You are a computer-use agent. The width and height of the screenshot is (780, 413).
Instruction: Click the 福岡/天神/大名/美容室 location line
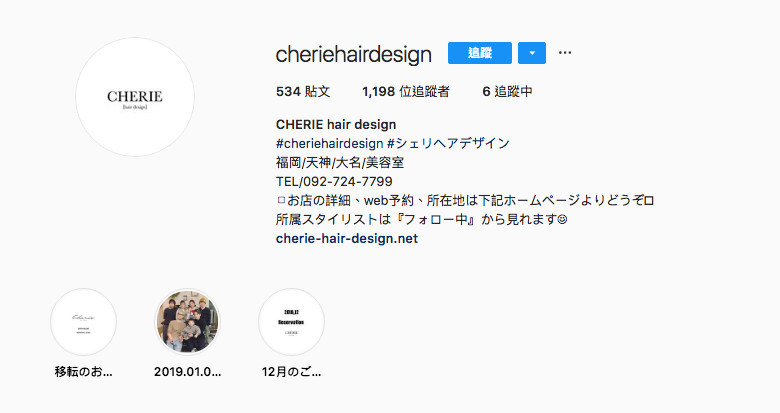click(x=340, y=162)
